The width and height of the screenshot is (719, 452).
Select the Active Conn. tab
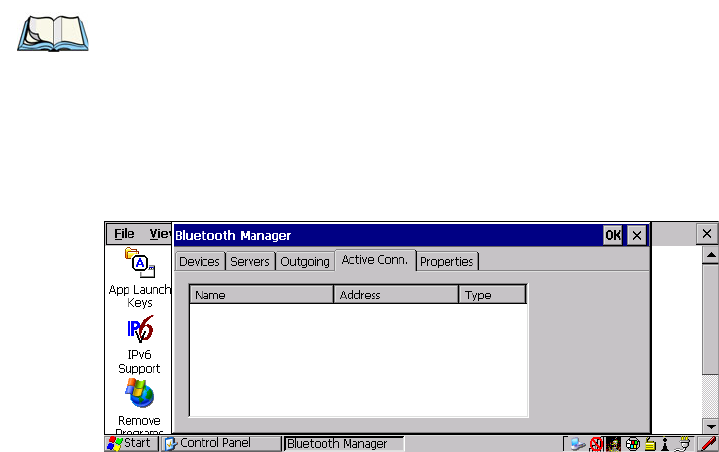point(375,260)
